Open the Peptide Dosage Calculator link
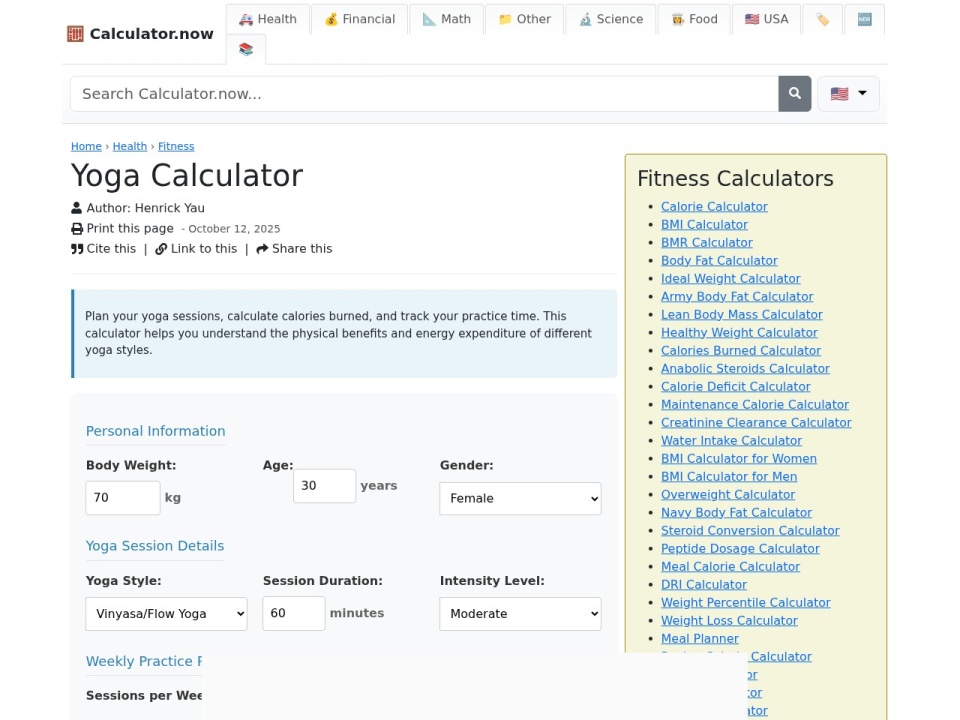The image size is (960, 720). 740,549
